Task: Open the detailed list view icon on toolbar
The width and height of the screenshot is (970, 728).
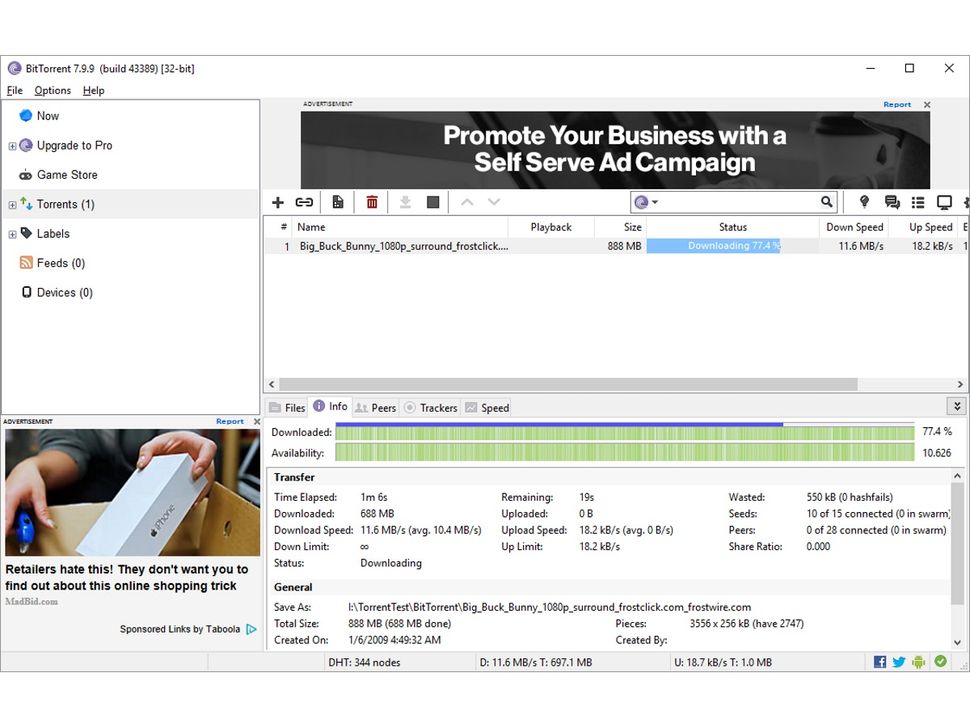Action: coord(918,202)
